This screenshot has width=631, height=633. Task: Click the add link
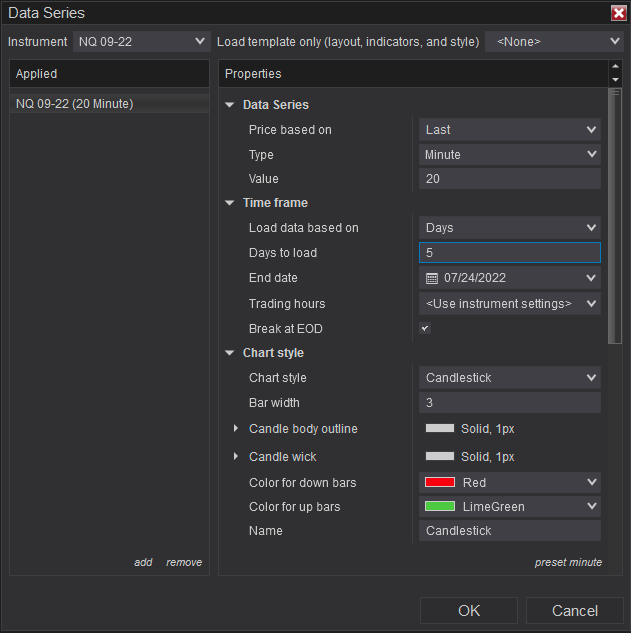[x=143, y=562]
